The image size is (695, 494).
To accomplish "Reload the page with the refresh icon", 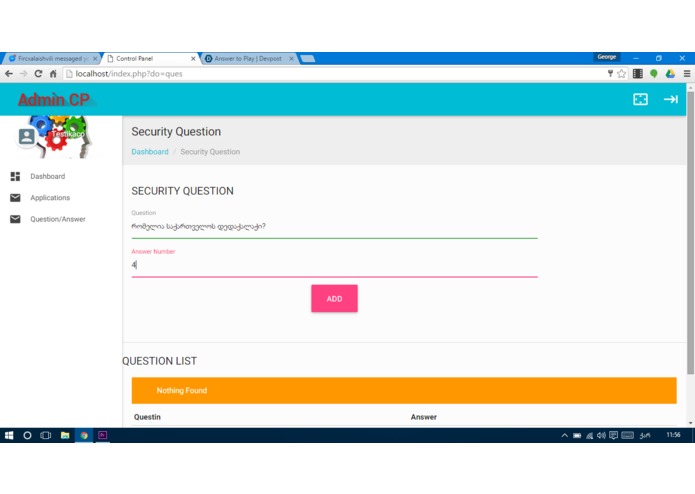I will click(38, 74).
